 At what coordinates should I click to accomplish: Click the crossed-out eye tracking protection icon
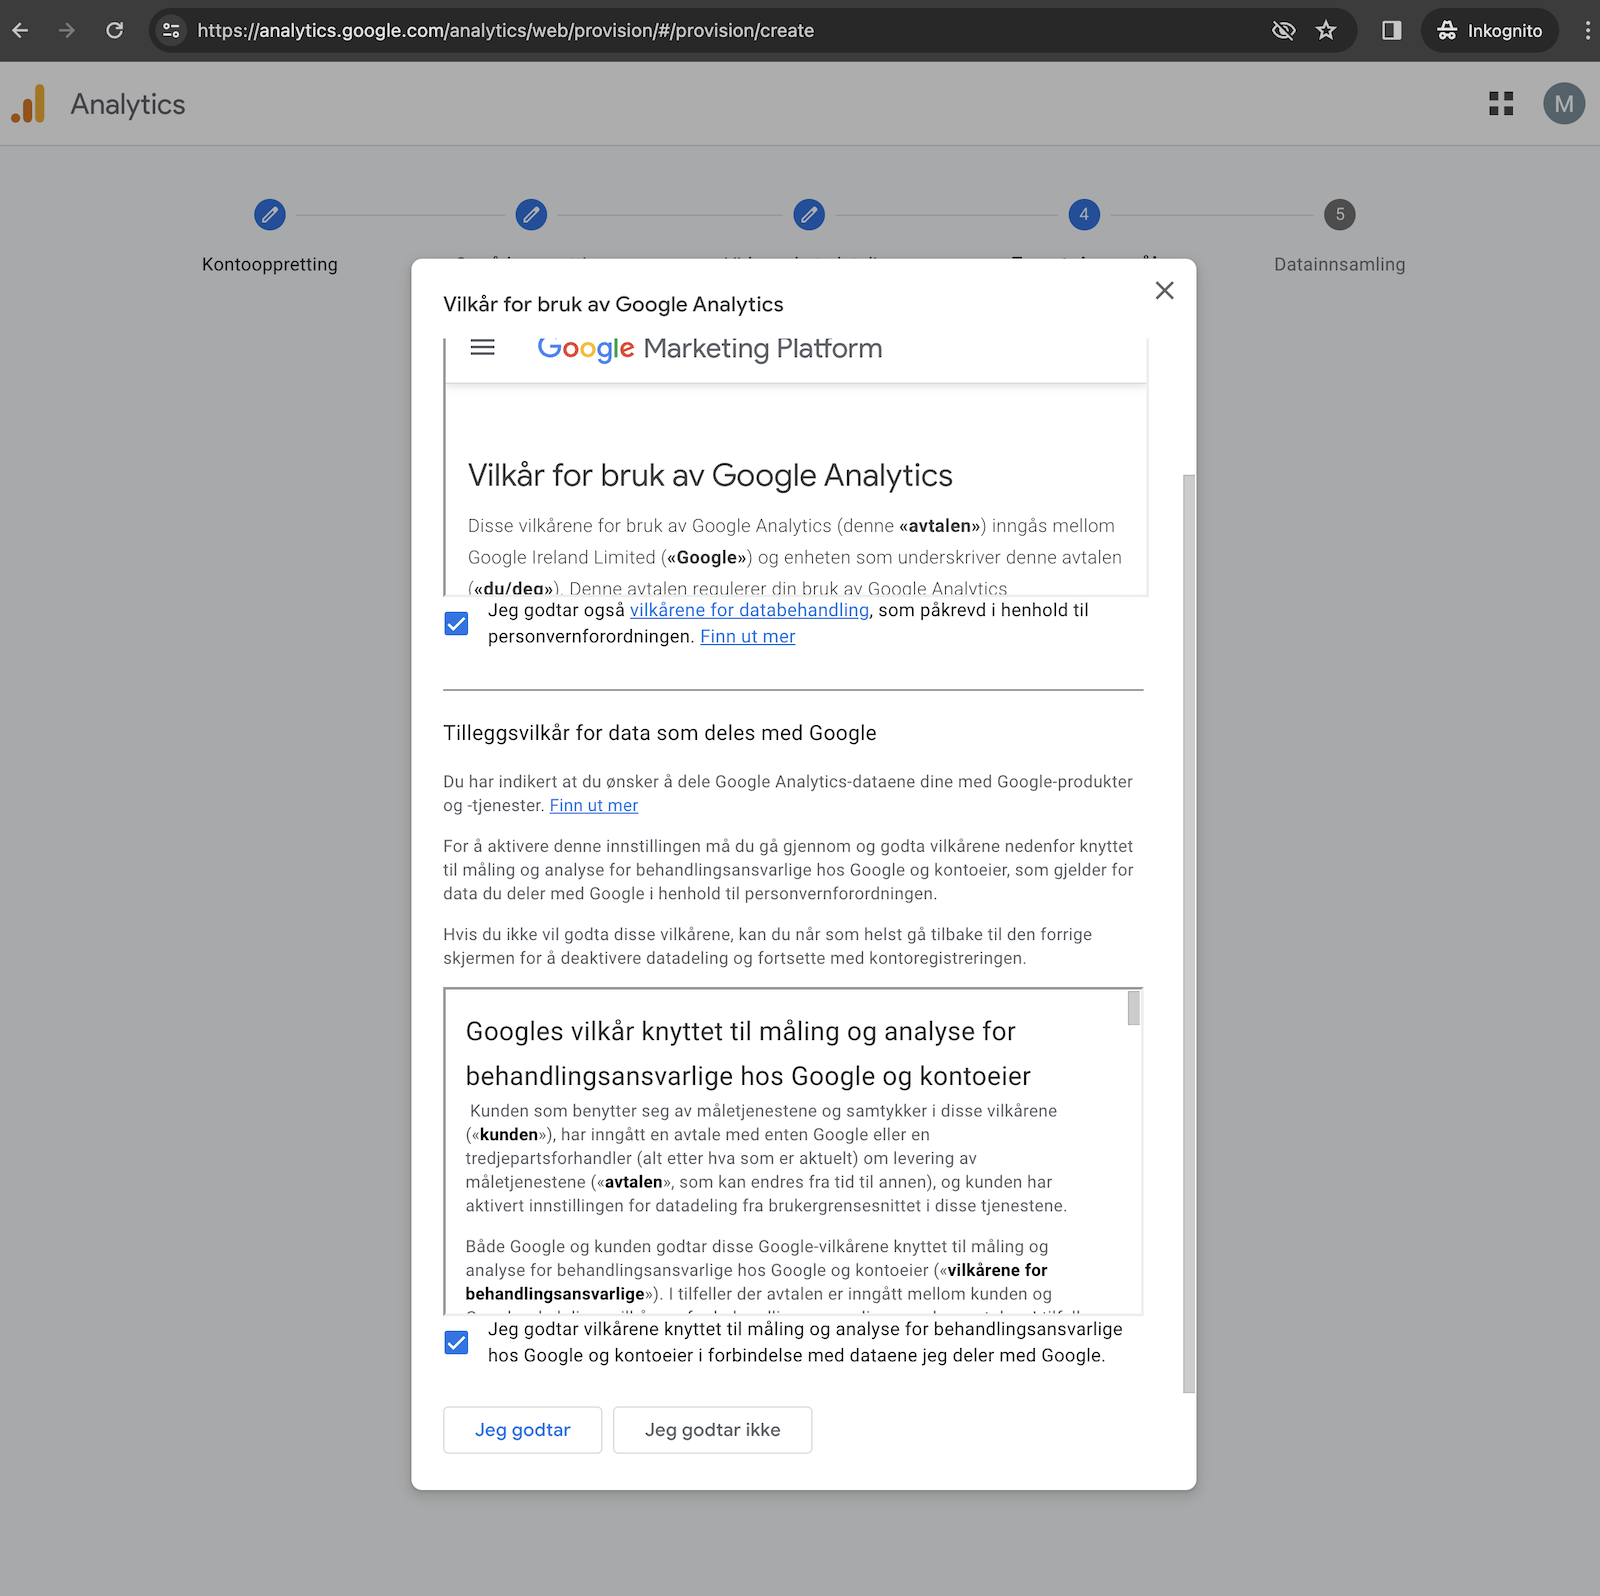point(1283,30)
